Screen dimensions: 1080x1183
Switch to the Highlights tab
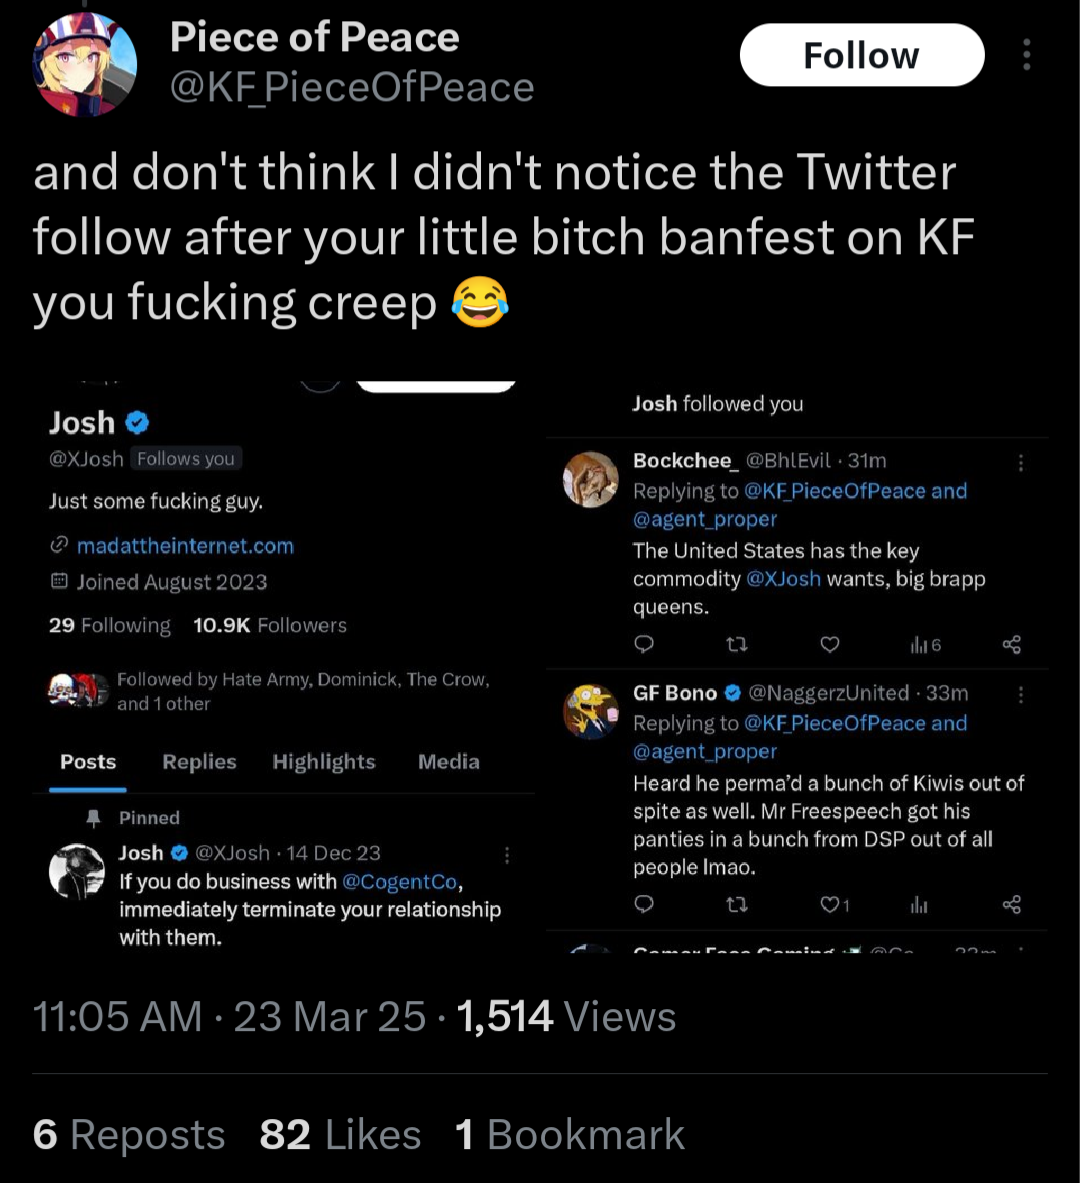point(324,762)
